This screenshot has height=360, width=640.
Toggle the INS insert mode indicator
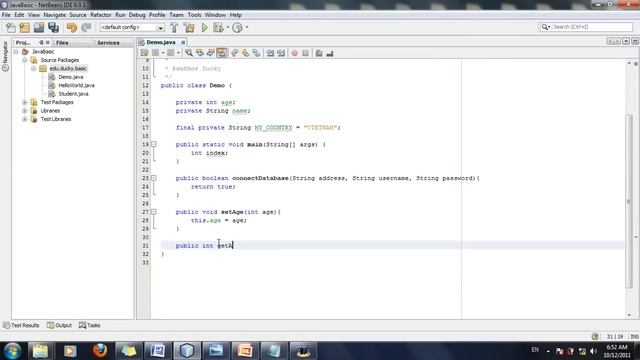coord(634,337)
